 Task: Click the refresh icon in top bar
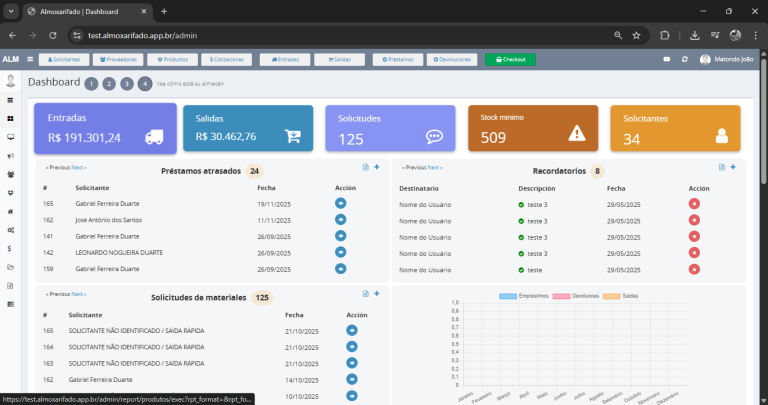point(684,59)
